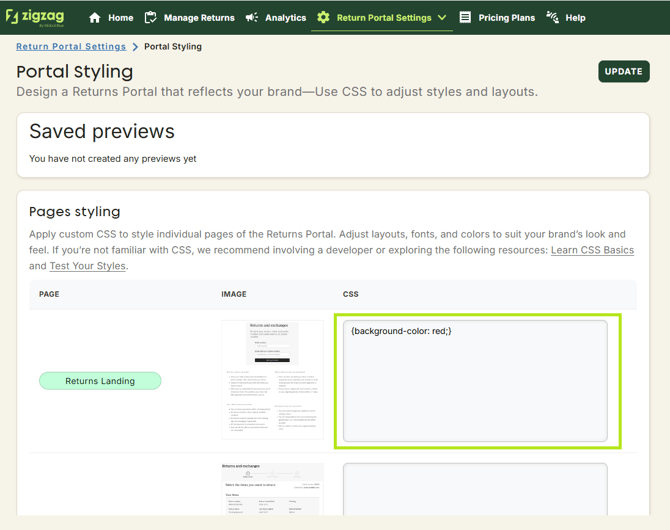Click the Manage Returns box icon
670x530 pixels.
click(x=151, y=18)
